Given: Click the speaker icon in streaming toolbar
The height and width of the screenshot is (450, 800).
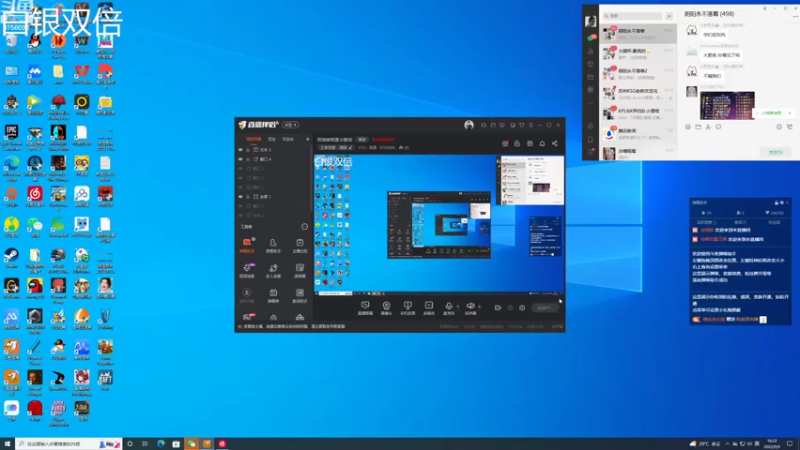Looking at the screenshot, I should (x=470, y=306).
